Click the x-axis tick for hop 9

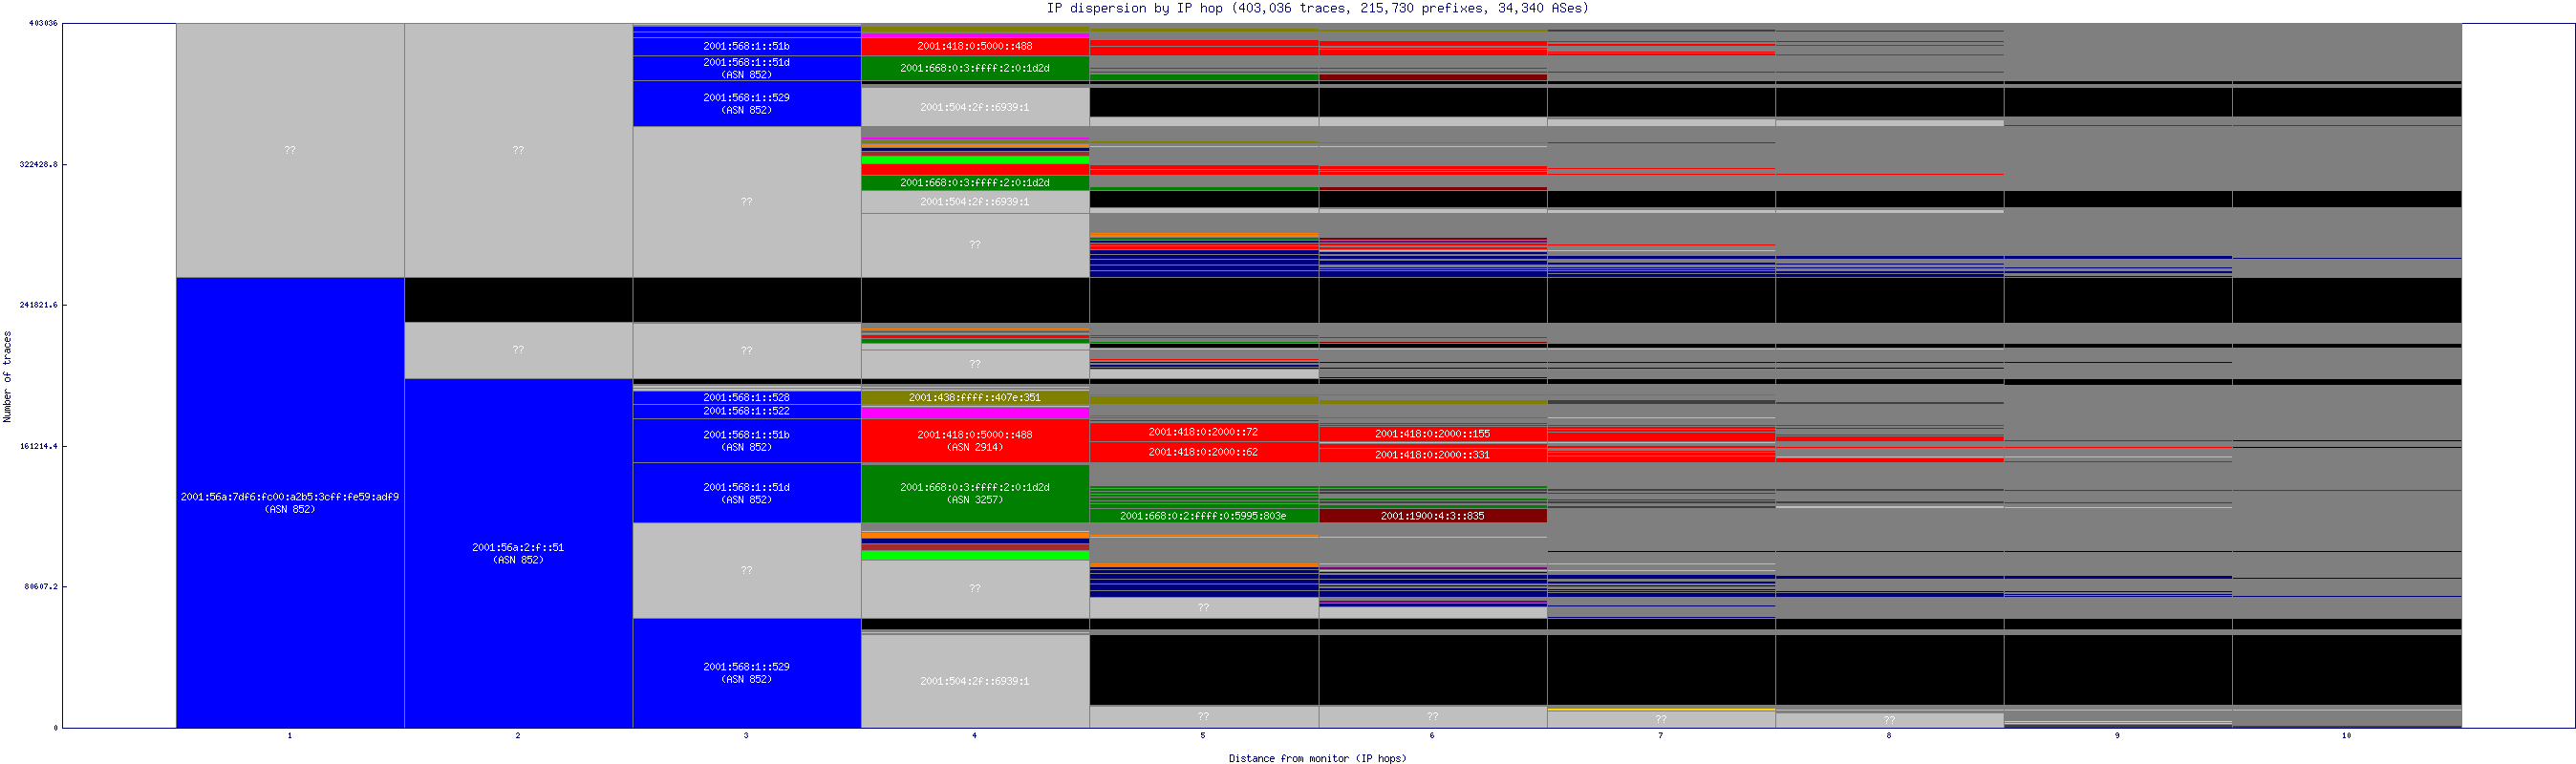click(2117, 735)
